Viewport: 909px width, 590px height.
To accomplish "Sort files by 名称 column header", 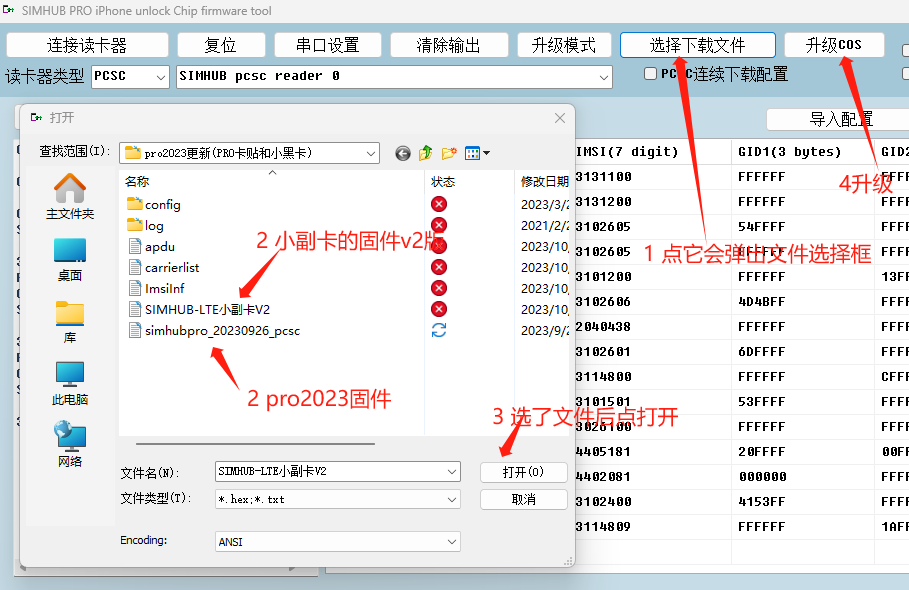I will click(271, 181).
